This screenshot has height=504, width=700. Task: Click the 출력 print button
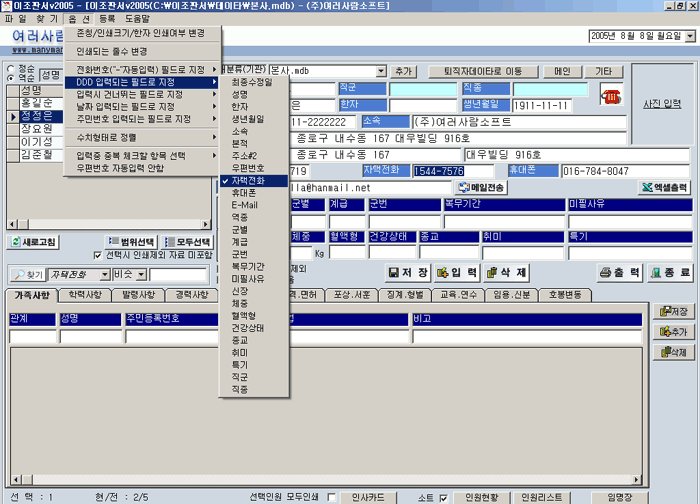point(620,273)
